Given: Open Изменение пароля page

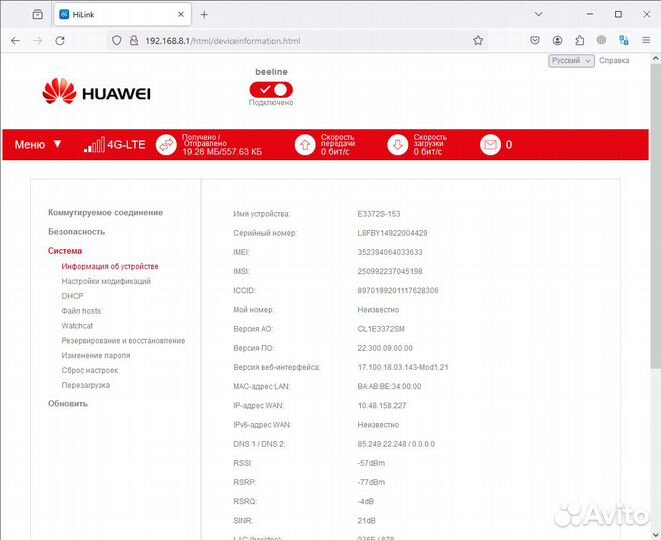Looking at the screenshot, I should [x=96, y=355].
